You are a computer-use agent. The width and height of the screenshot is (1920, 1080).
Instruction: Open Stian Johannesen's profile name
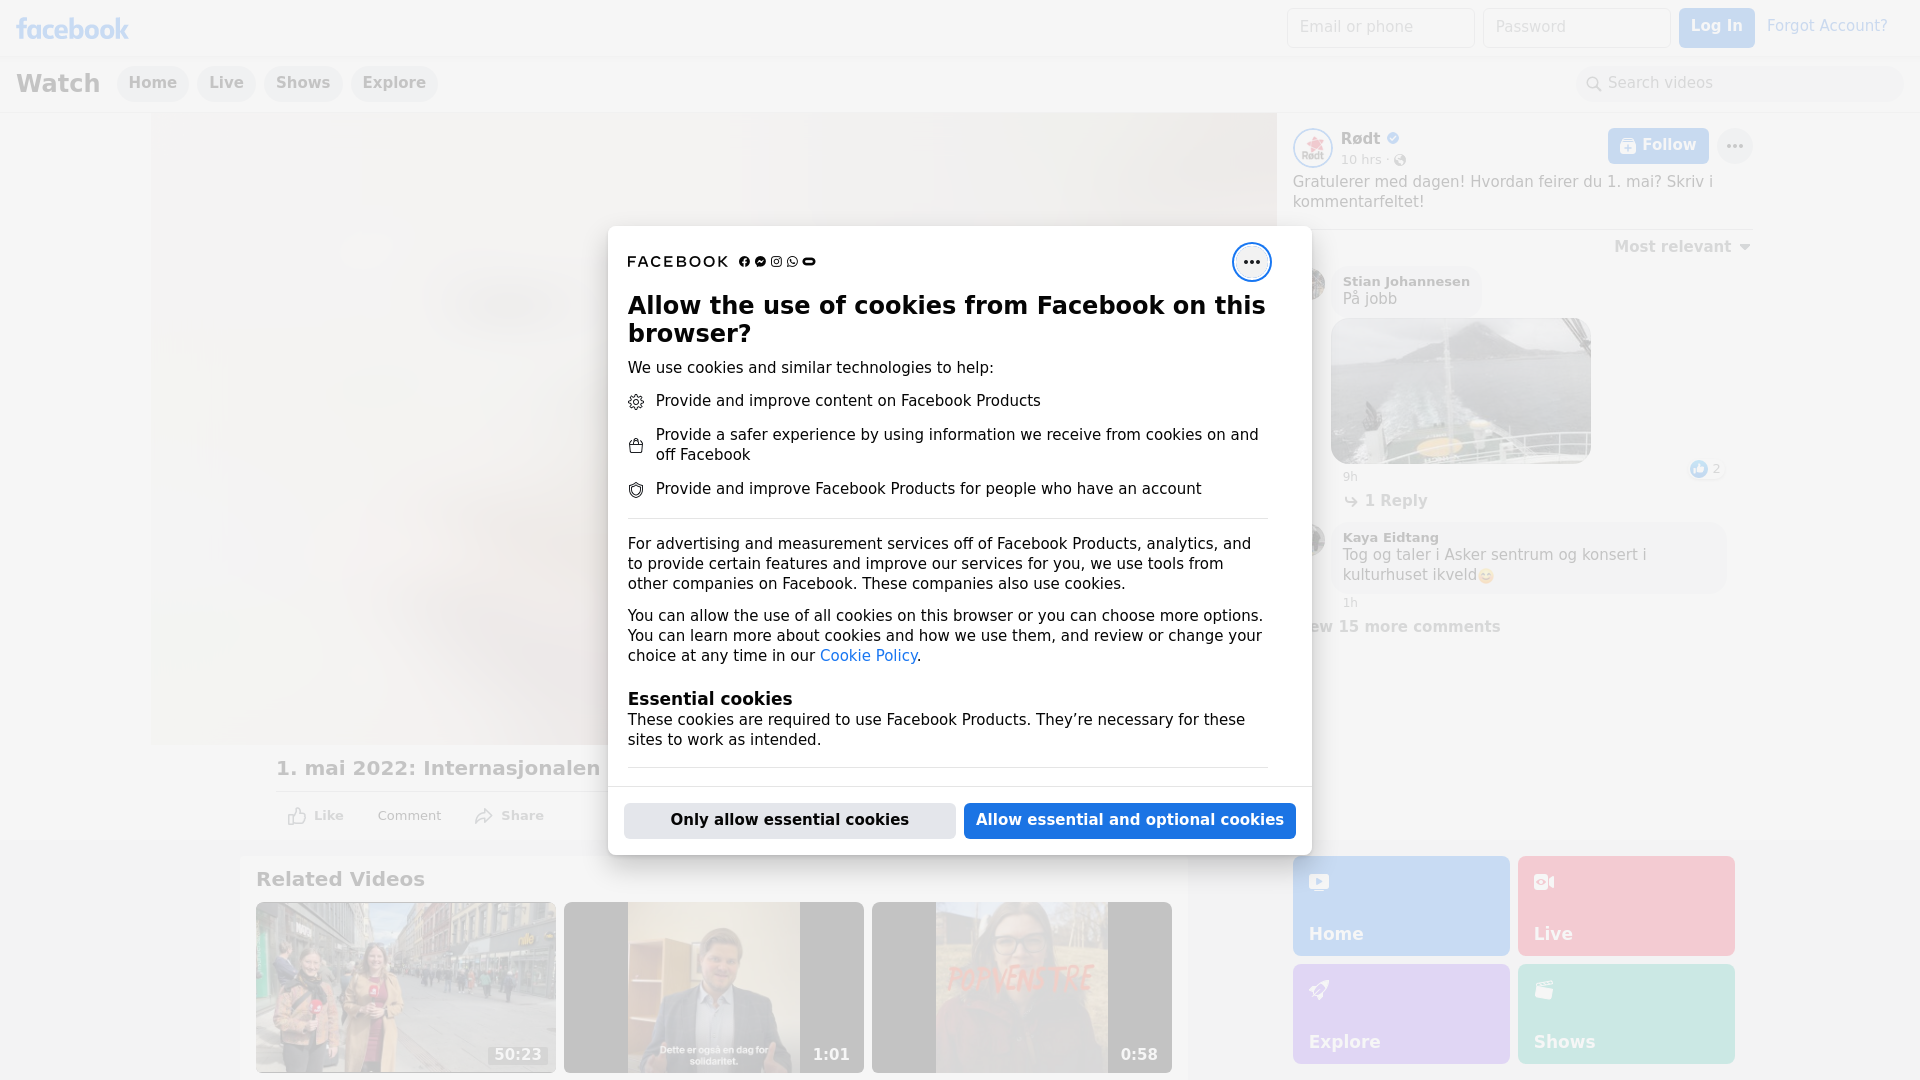tap(1405, 282)
